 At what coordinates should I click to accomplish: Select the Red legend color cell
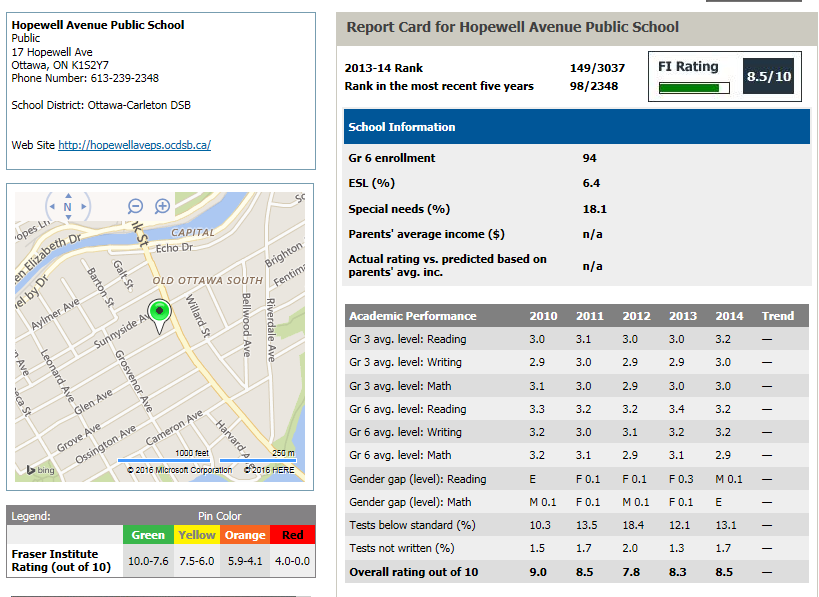click(293, 535)
